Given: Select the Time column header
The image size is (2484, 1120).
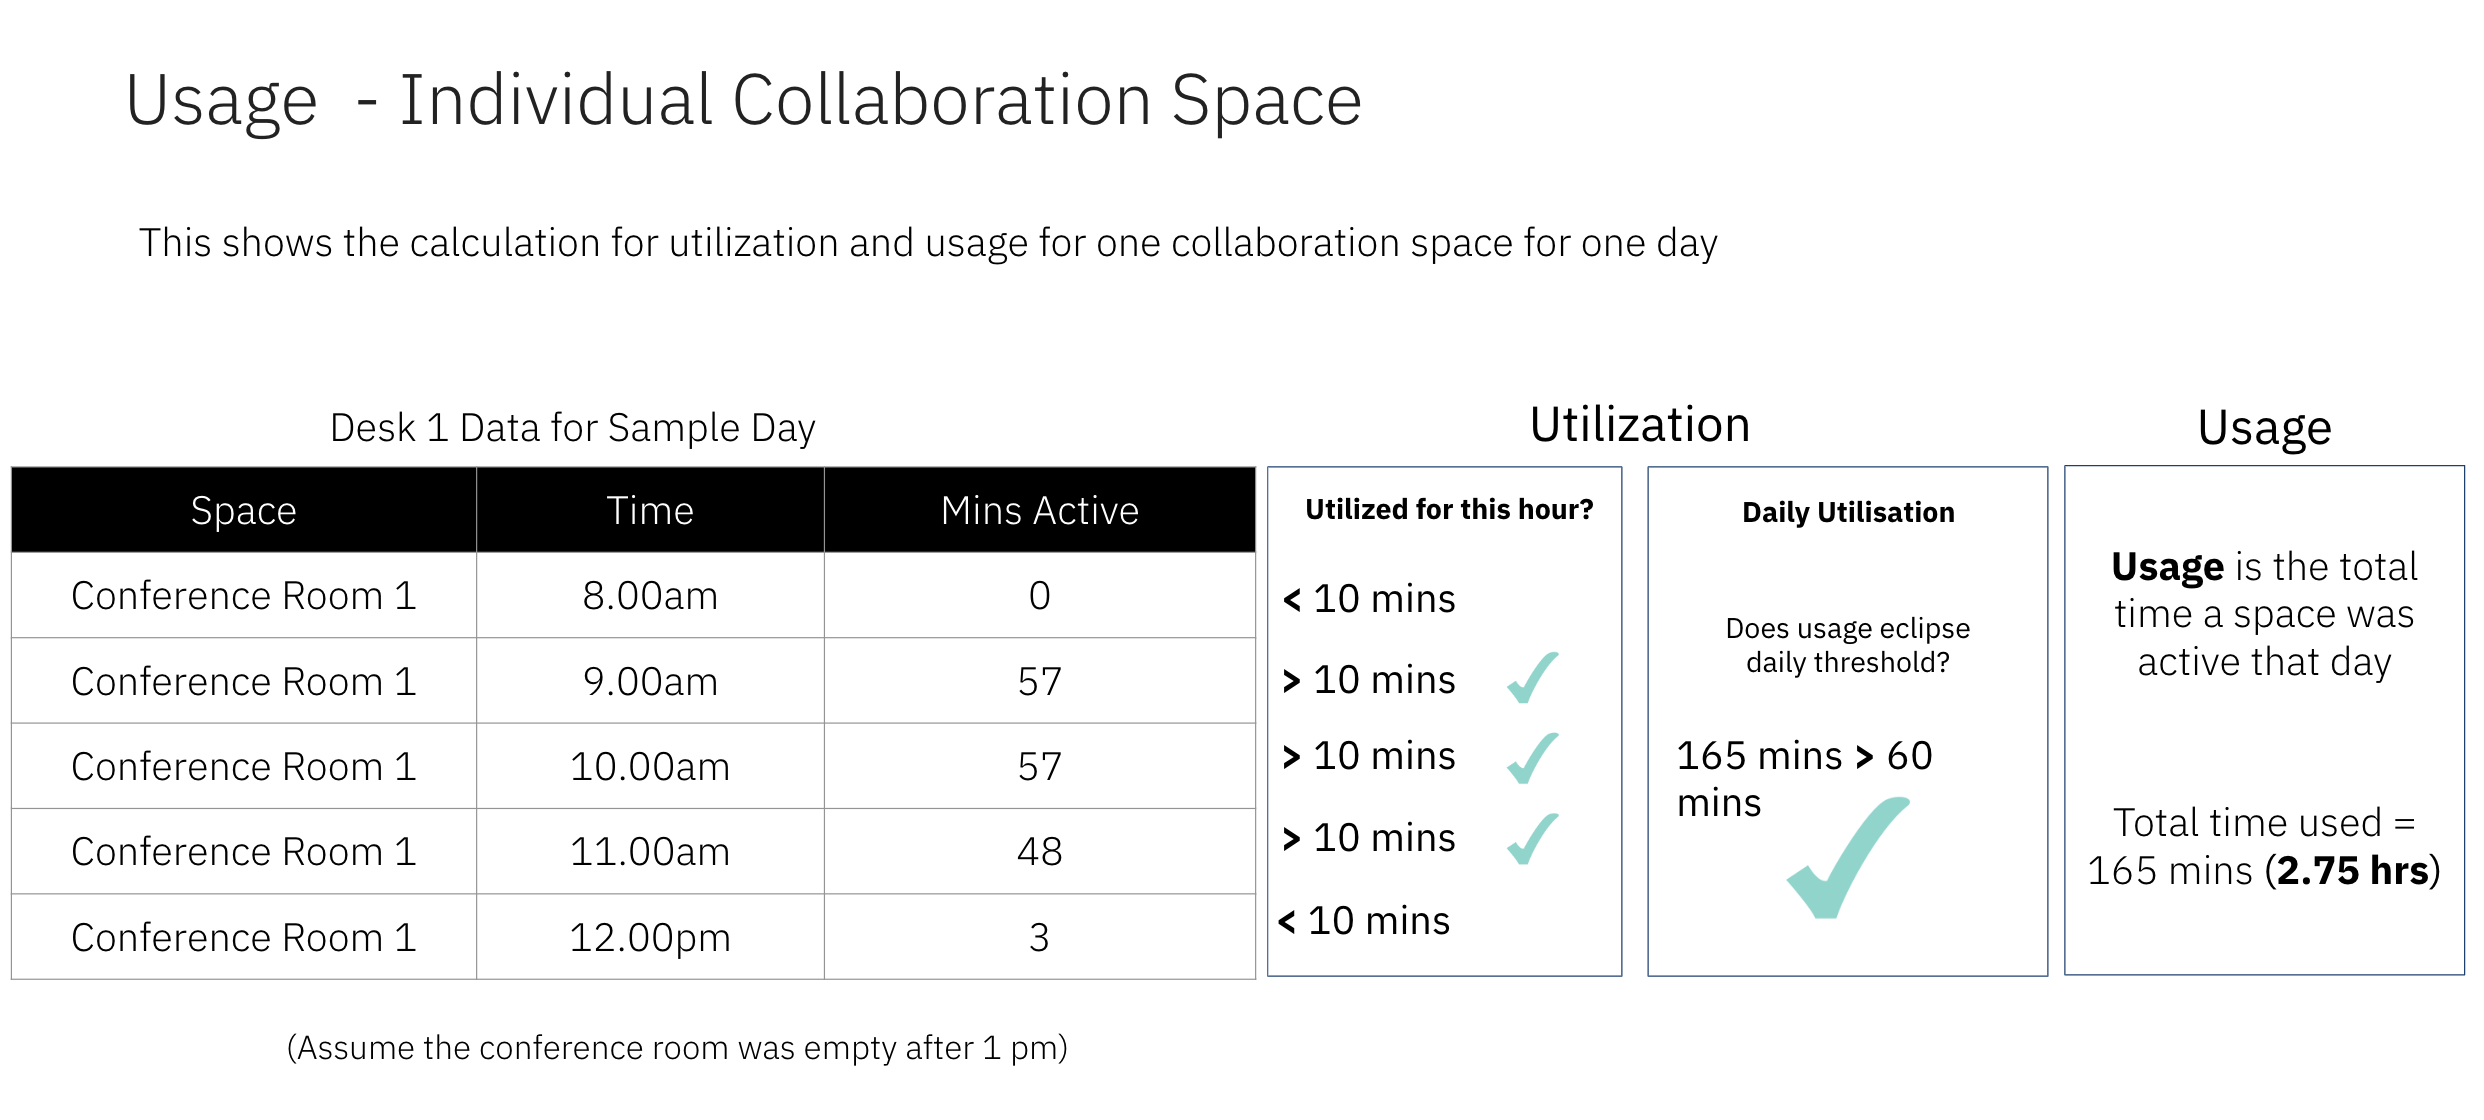Looking at the screenshot, I should point(650,510).
